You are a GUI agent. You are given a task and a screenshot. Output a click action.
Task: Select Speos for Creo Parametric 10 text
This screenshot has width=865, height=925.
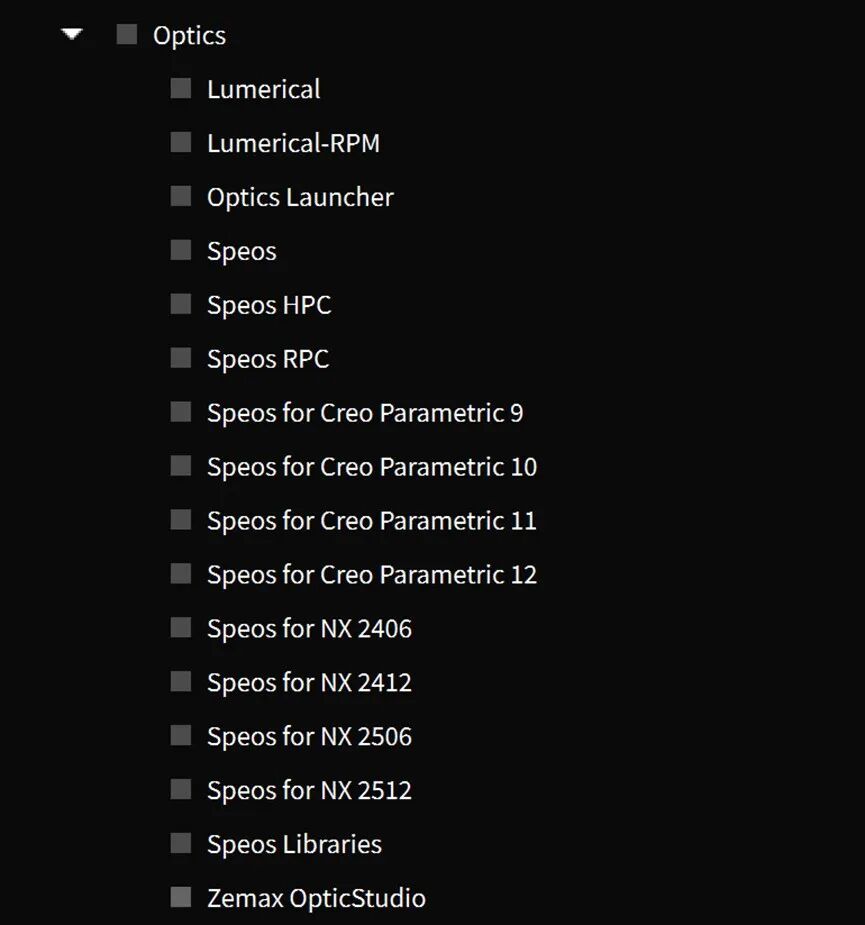372,467
